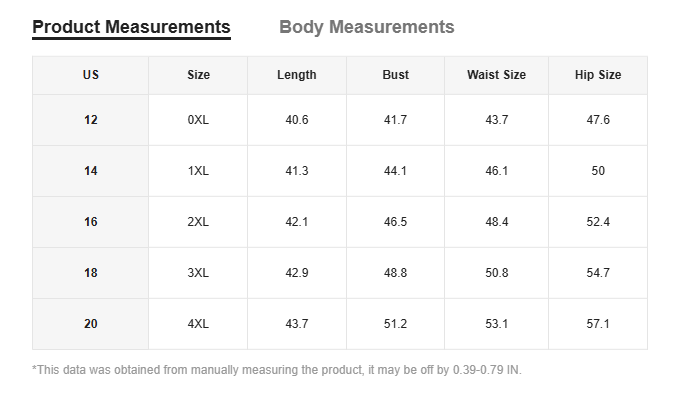
Task: Click the US column header
Action: click(x=91, y=75)
